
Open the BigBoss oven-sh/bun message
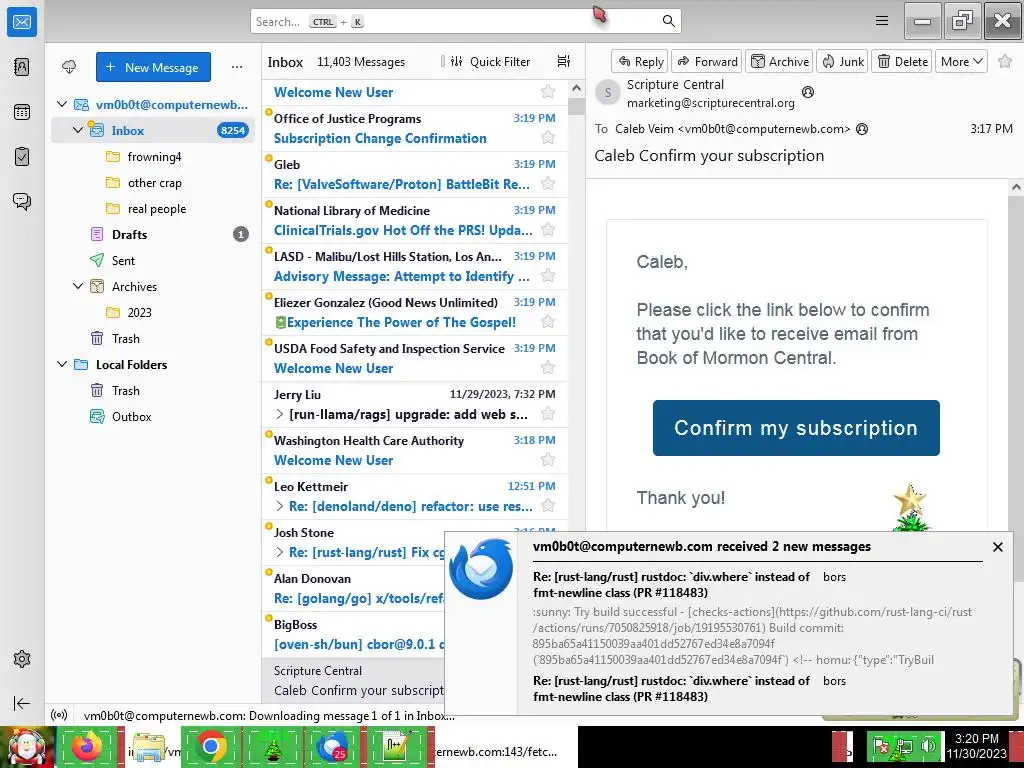353,635
